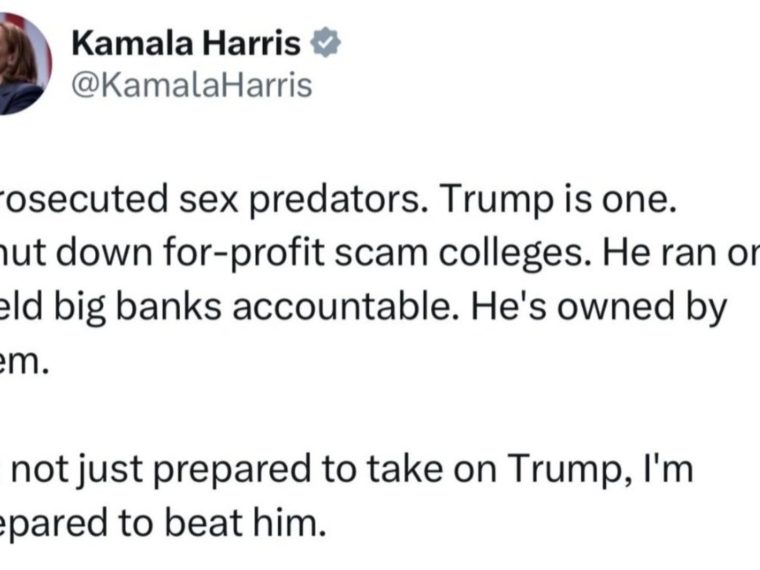The image size is (760, 570).
Task: Click the words 'beat him' at the end
Action: click(244, 523)
